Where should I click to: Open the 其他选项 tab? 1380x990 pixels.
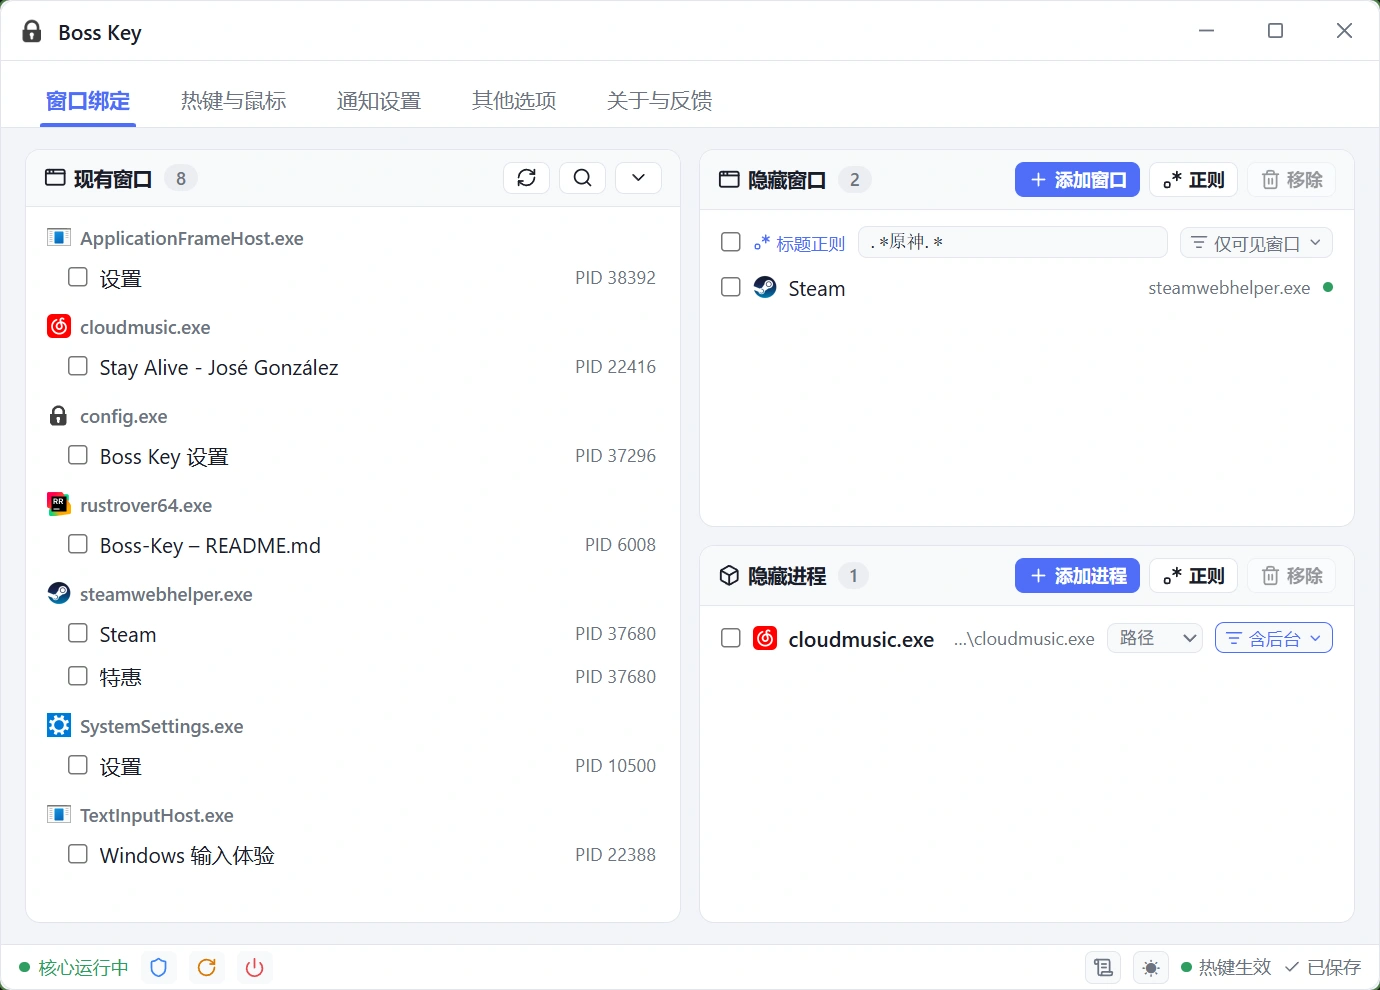(x=514, y=101)
